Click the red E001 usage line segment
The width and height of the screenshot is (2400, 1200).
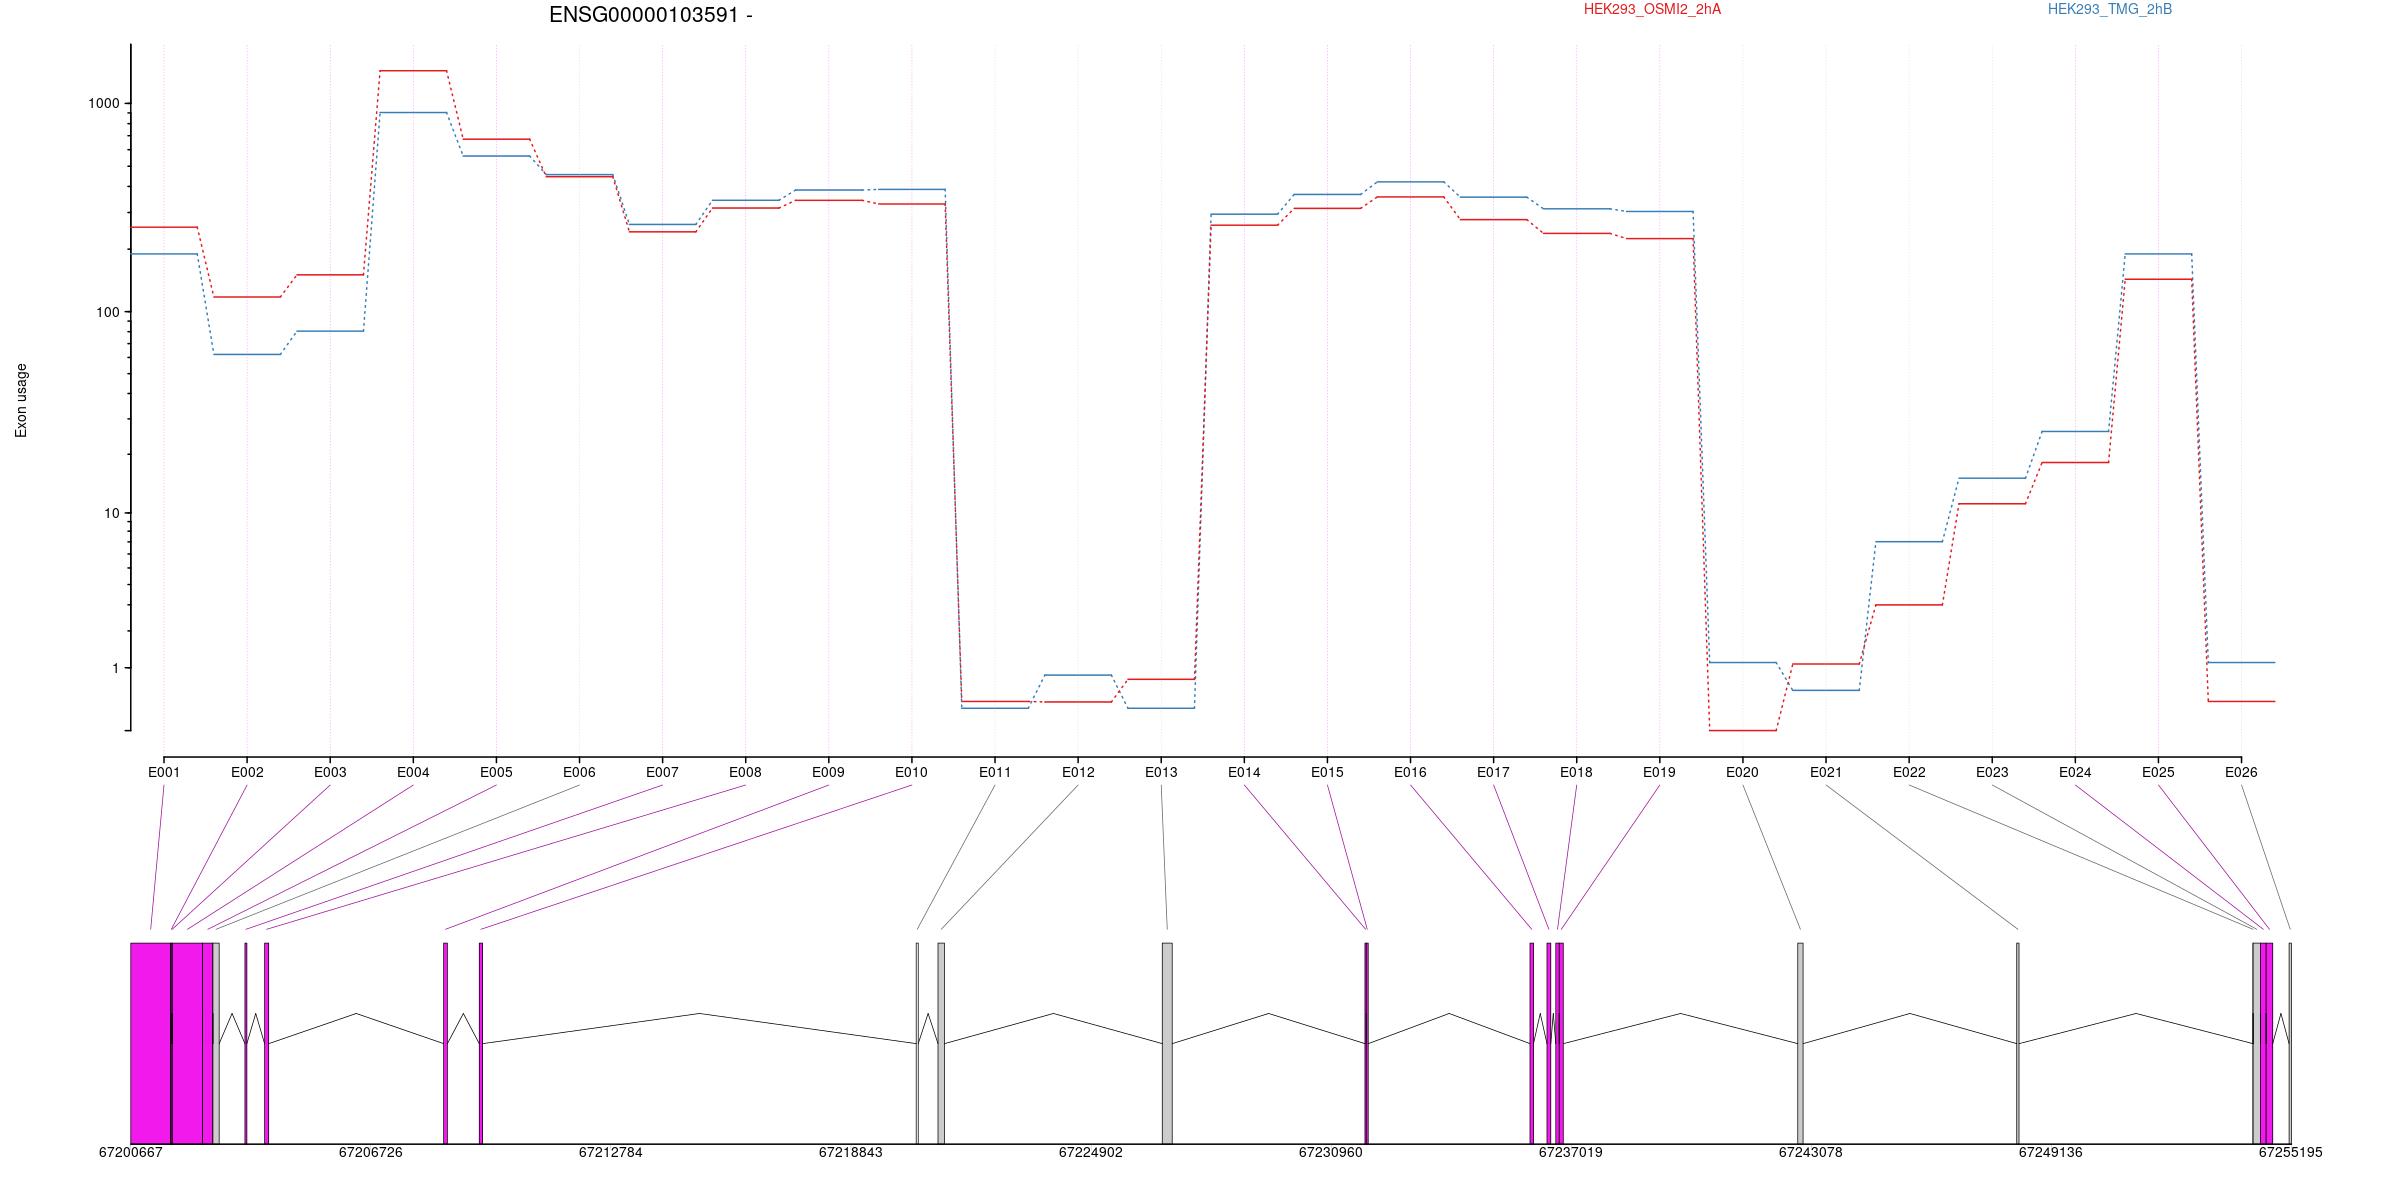pyautogui.click(x=164, y=227)
